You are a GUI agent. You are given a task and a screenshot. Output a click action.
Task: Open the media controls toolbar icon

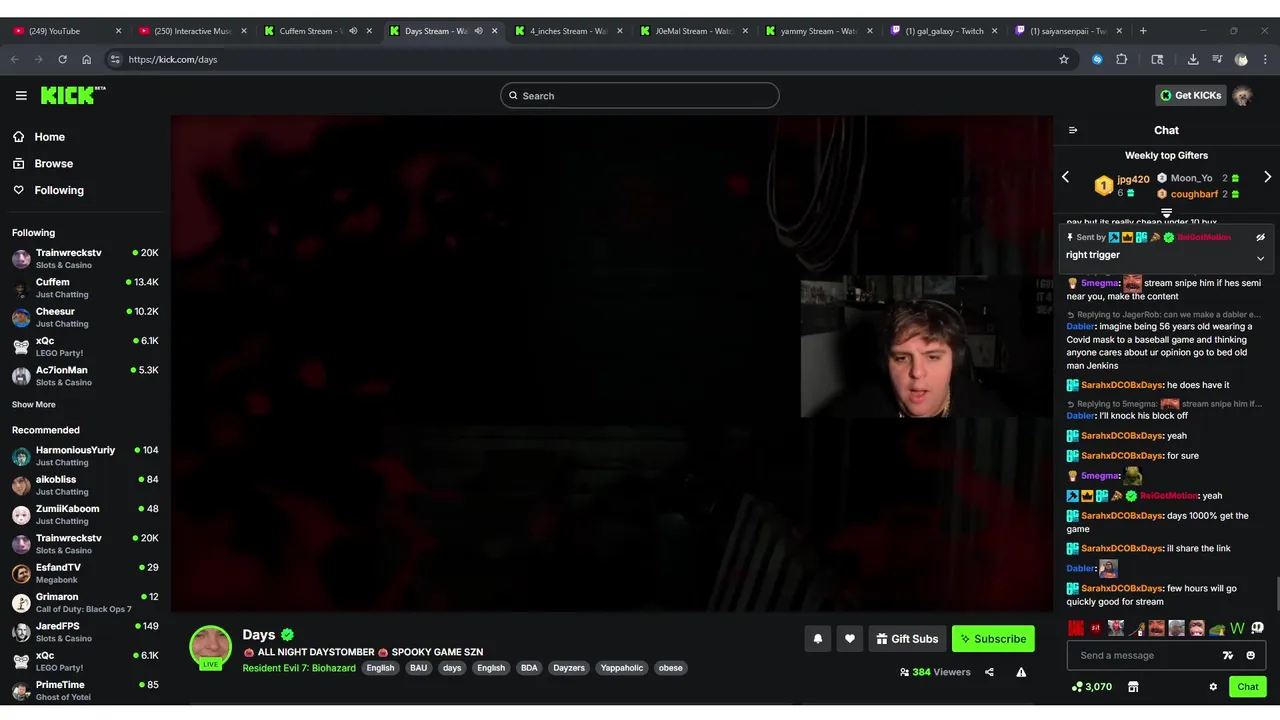(1217, 59)
